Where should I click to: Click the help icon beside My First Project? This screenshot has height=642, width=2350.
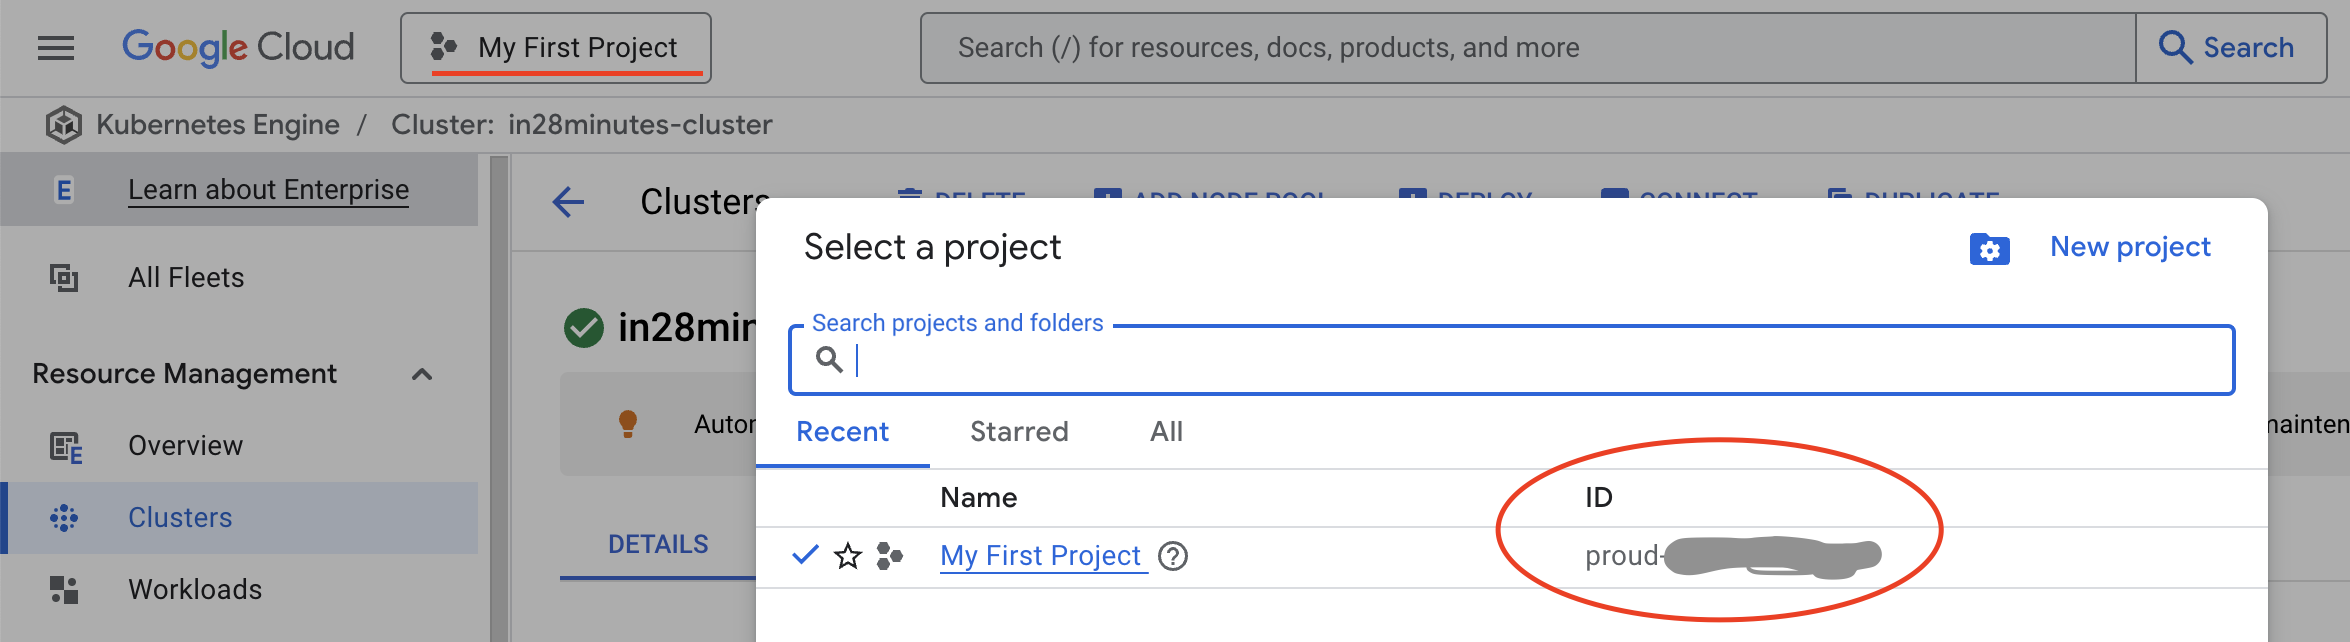1173,556
